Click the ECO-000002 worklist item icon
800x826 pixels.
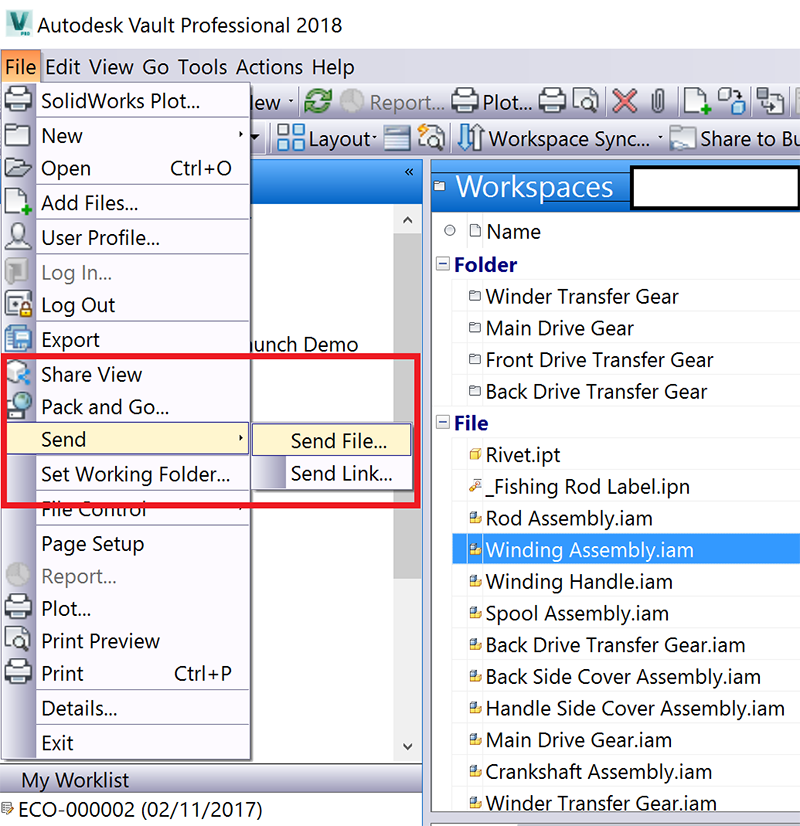(7, 808)
